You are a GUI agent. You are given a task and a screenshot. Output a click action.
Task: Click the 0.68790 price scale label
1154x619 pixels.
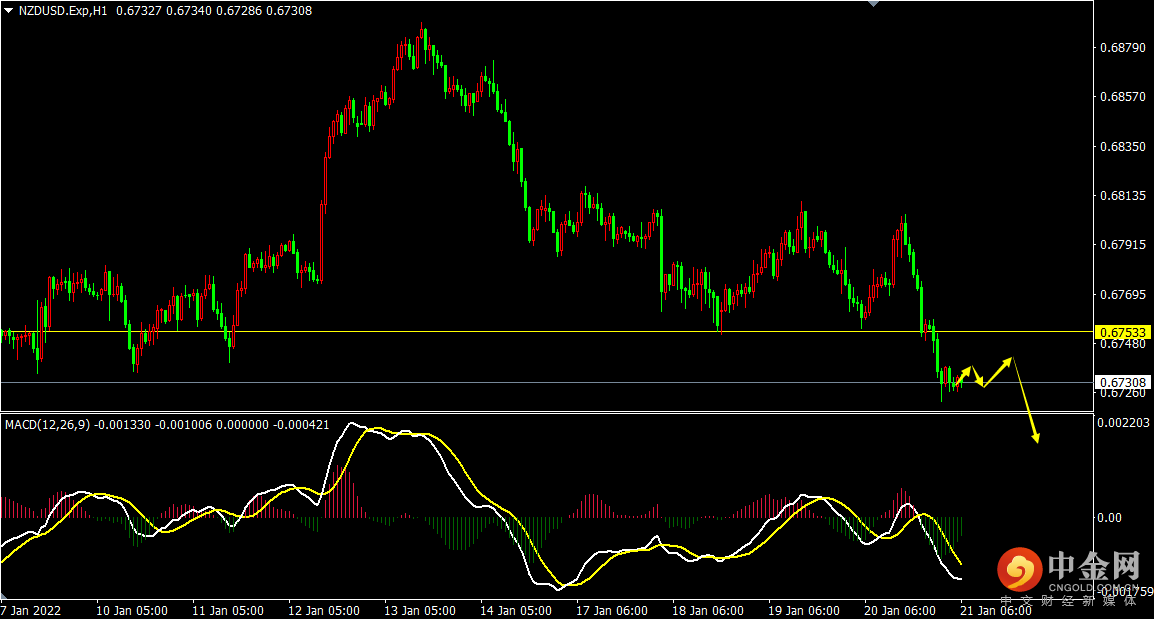click(x=1121, y=48)
